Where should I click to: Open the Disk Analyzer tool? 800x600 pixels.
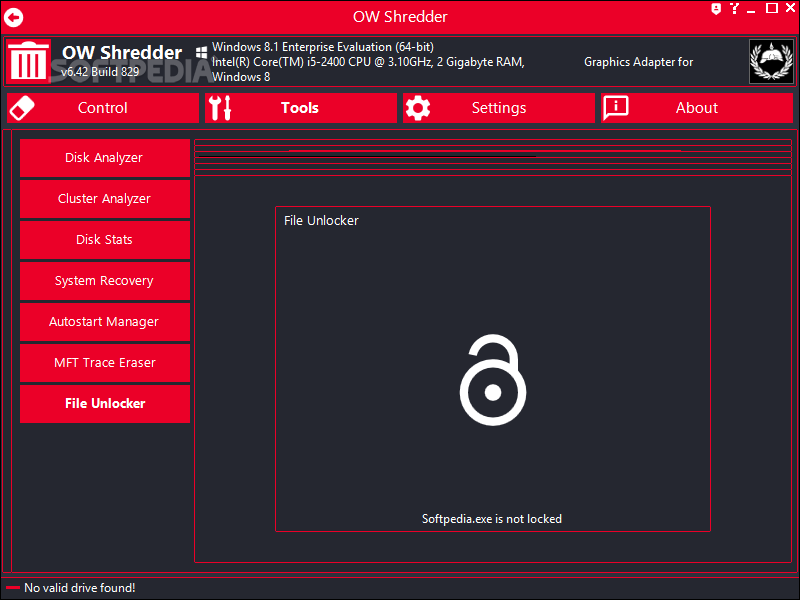pos(105,158)
